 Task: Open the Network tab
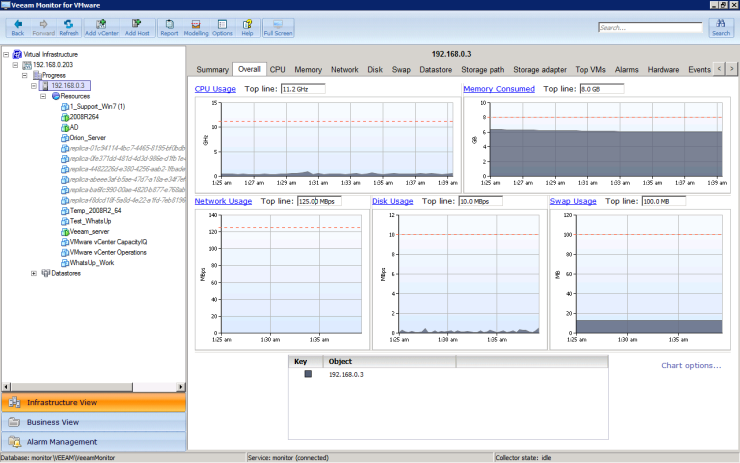(345, 69)
